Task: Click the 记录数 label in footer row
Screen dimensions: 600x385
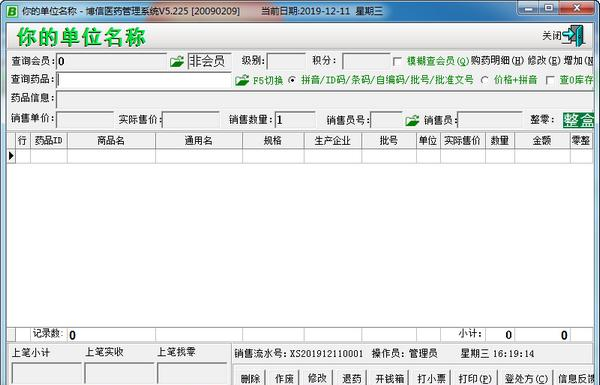Action: 47,334
